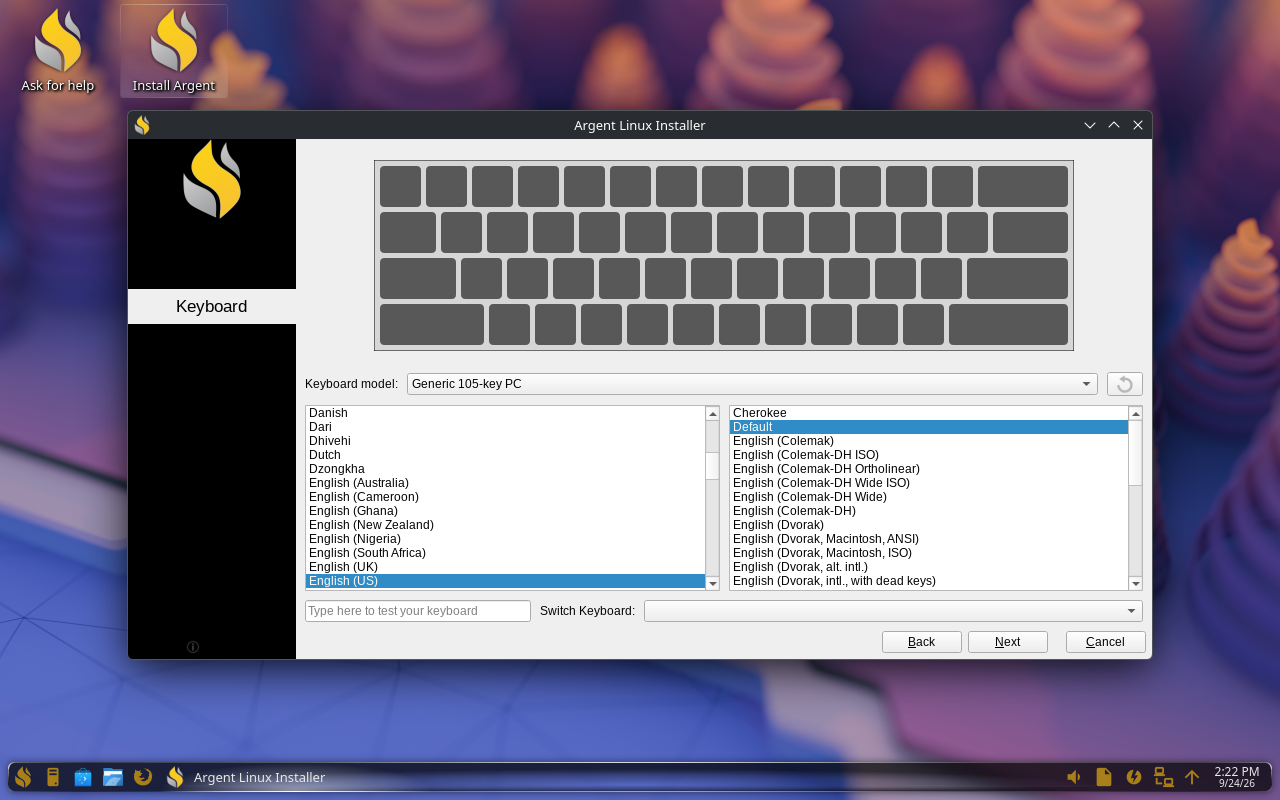This screenshot has height=800, width=1280.
Task: Open the application launcher flame in taskbar
Action: coord(23,777)
